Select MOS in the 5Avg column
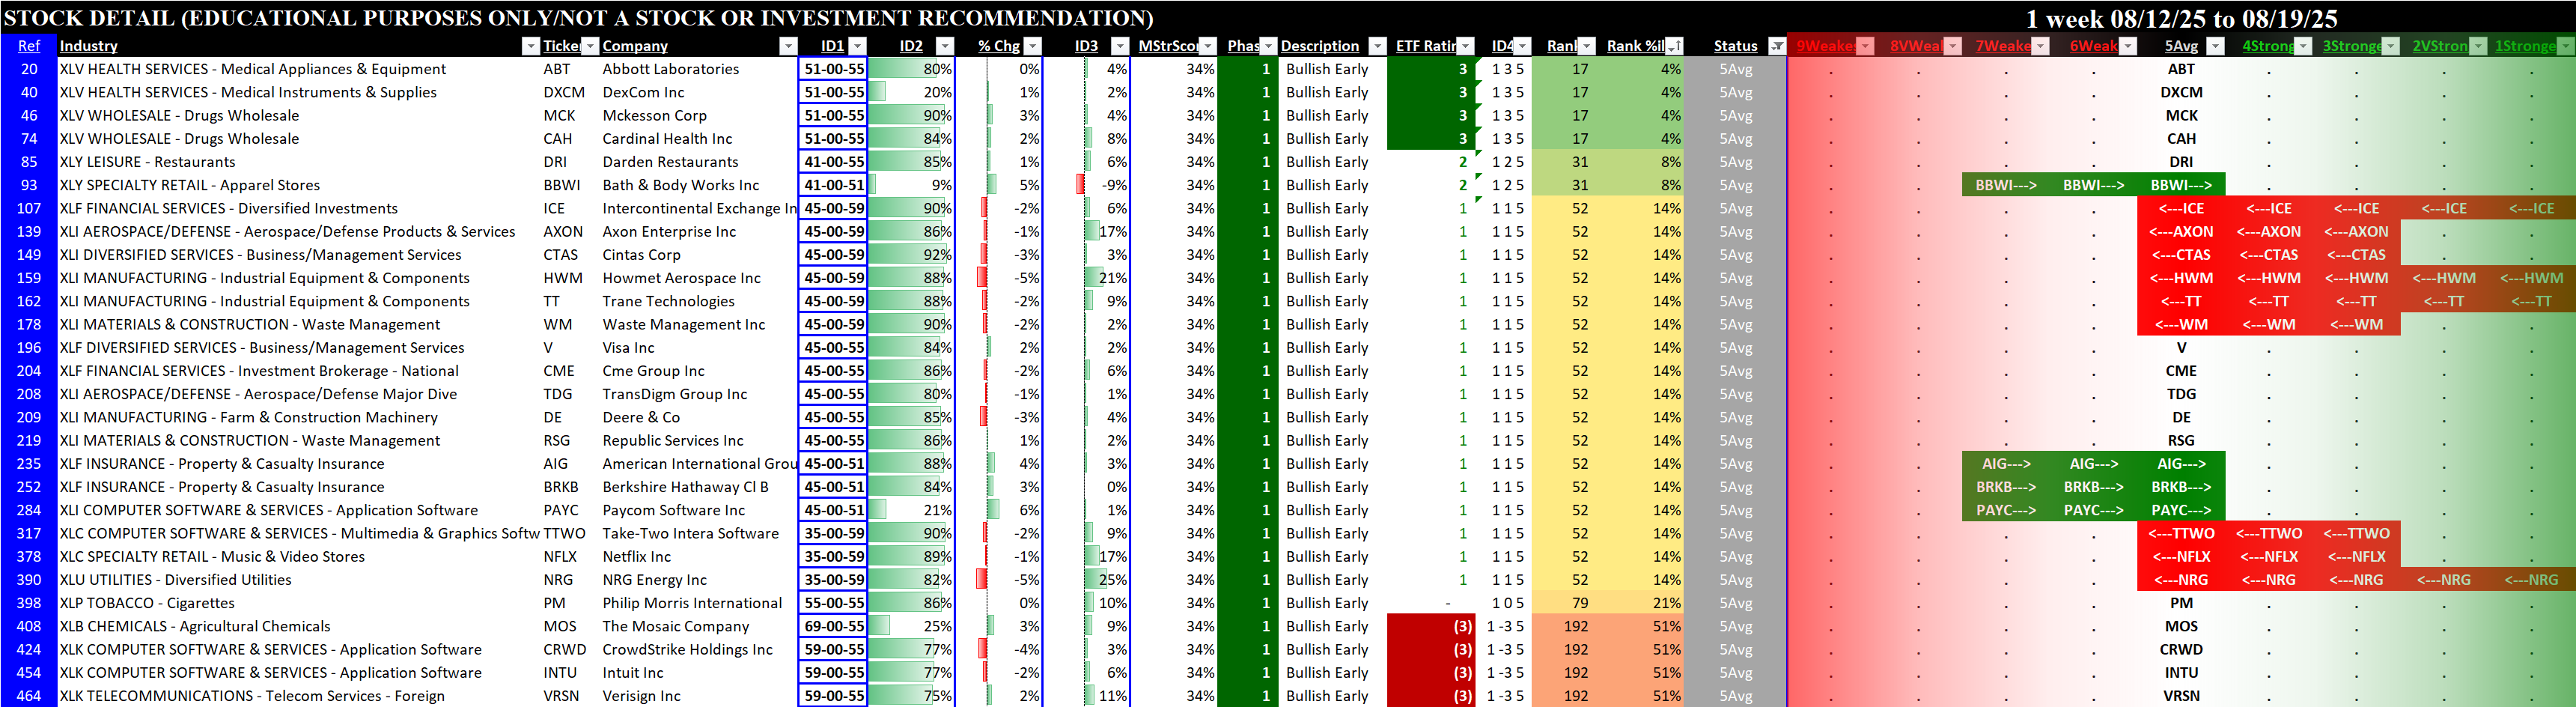The image size is (2576, 707). click(2181, 626)
